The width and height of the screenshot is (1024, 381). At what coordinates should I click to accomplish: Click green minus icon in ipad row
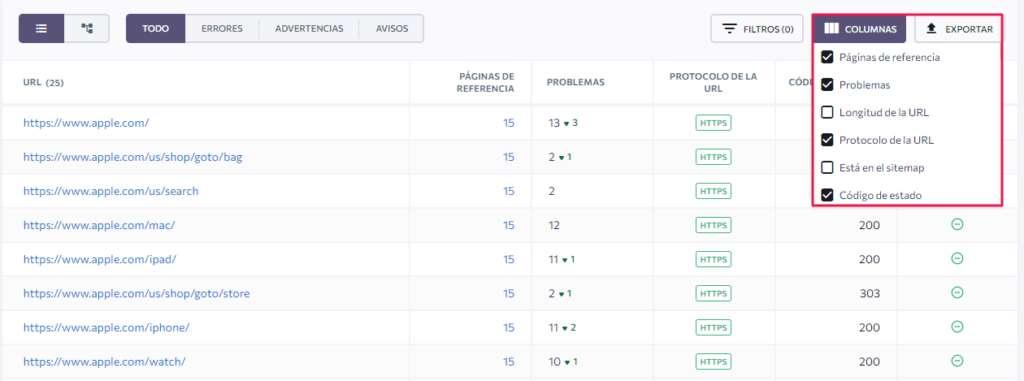pos(957,258)
